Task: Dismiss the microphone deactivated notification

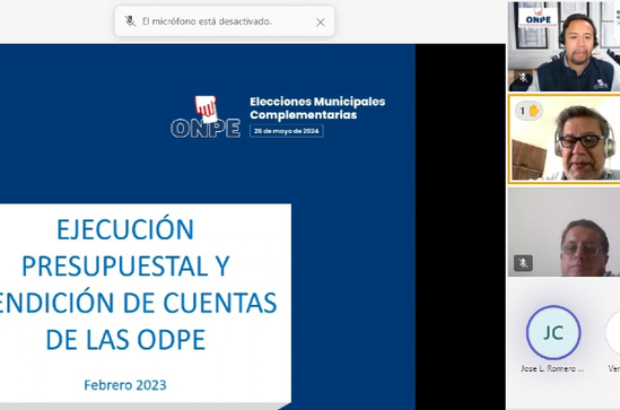Action: (x=320, y=23)
